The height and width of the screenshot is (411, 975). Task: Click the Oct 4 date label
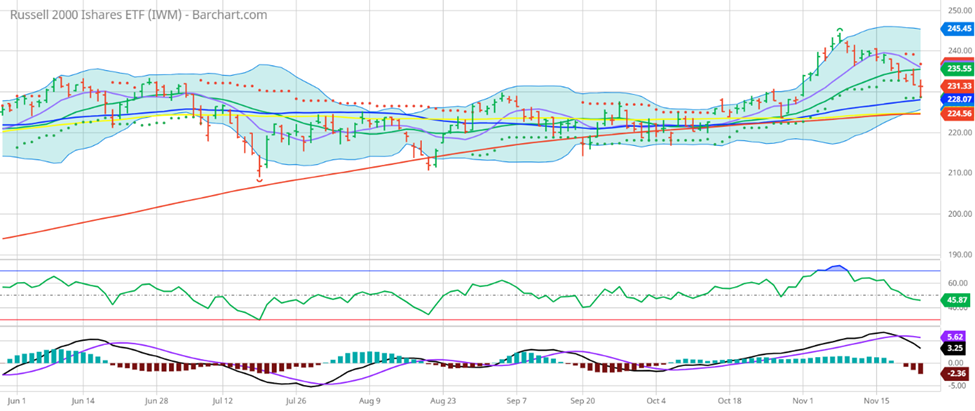click(657, 402)
